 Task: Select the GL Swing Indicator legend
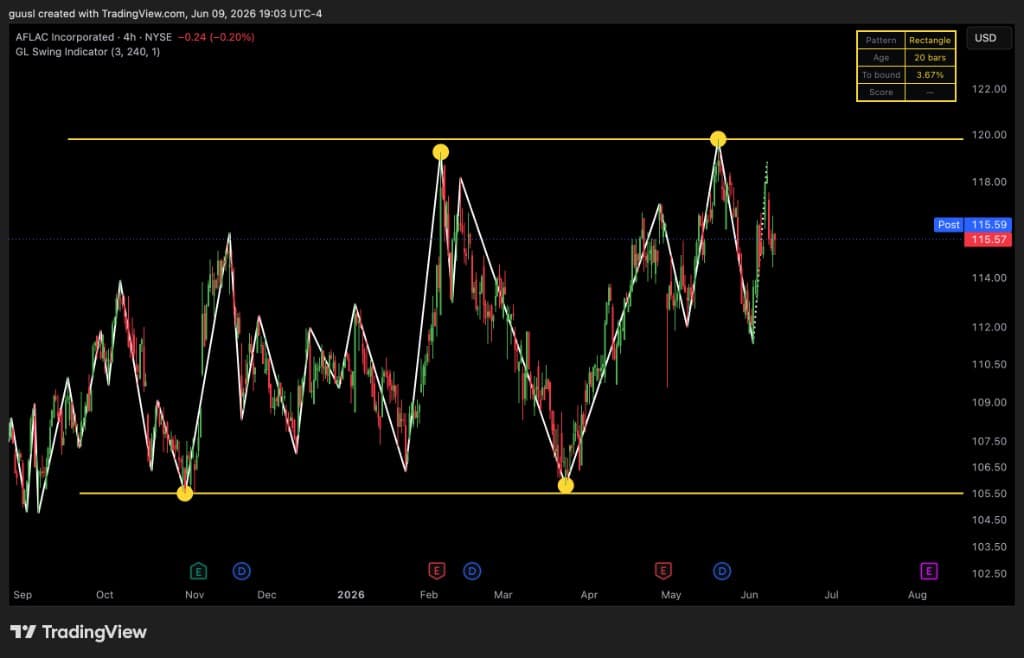(88, 52)
